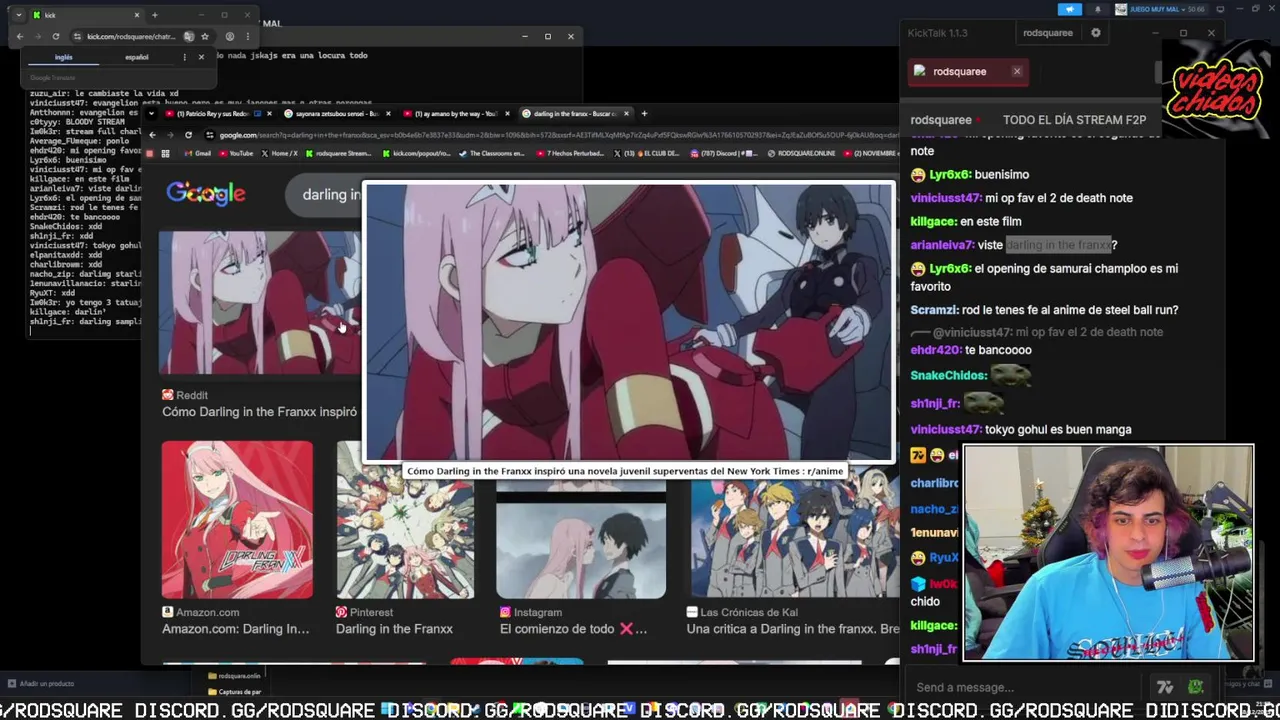The image size is (1280, 720).
Task: Open apps grid bookmark icon
Action: click(x=165, y=154)
